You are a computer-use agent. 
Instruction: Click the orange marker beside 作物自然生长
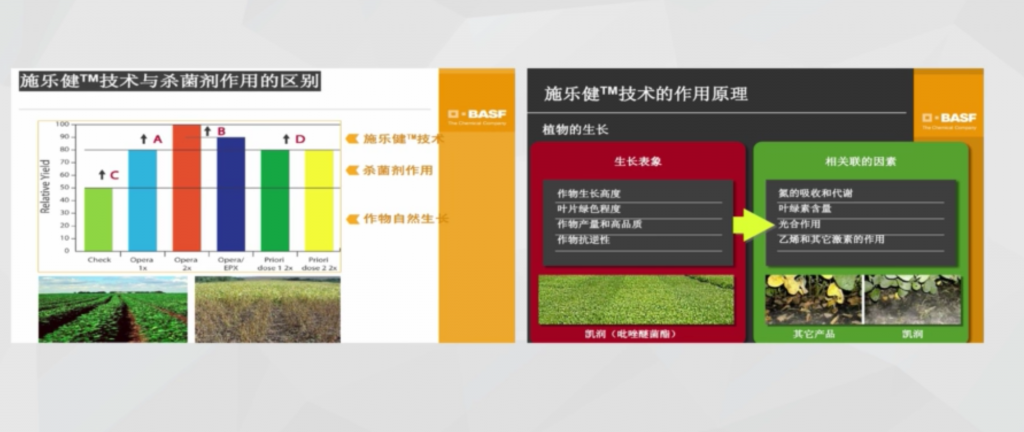point(352,219)
